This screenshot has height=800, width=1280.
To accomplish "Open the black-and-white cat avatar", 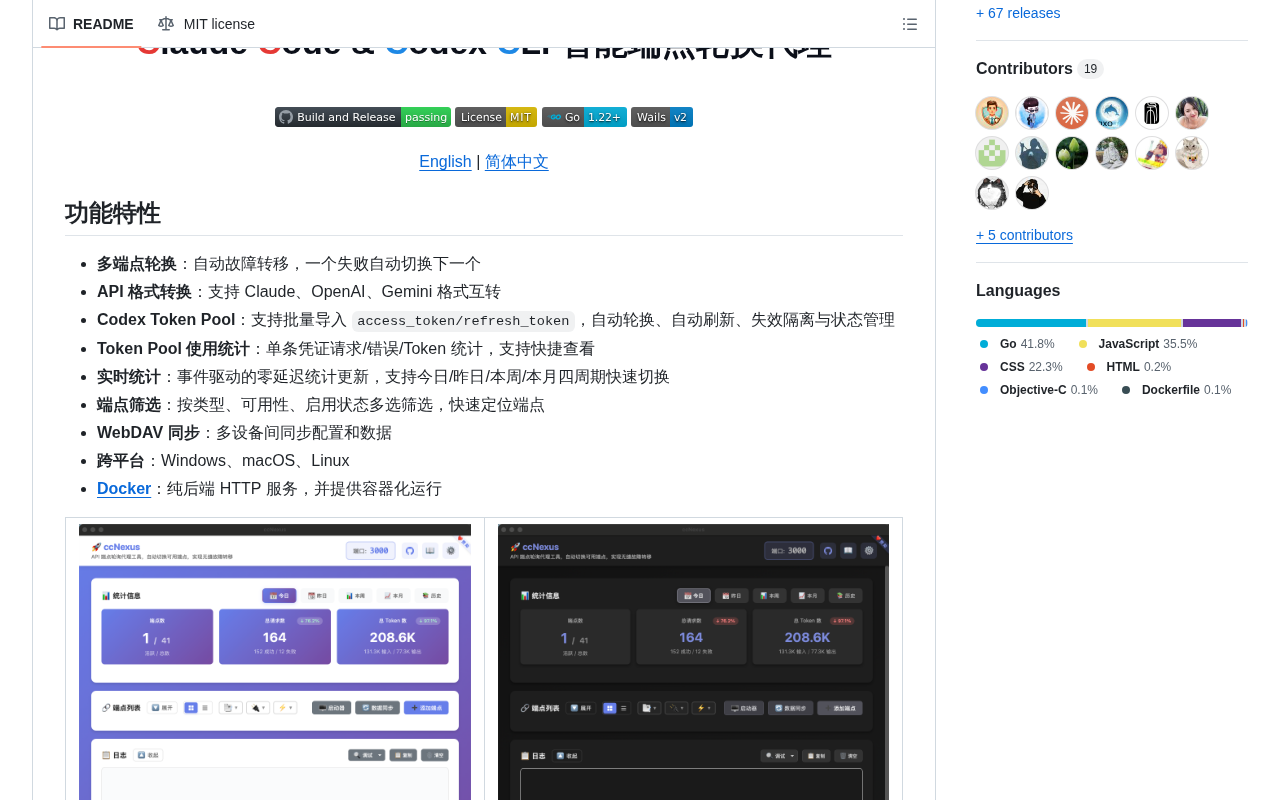I will point(992,193).
